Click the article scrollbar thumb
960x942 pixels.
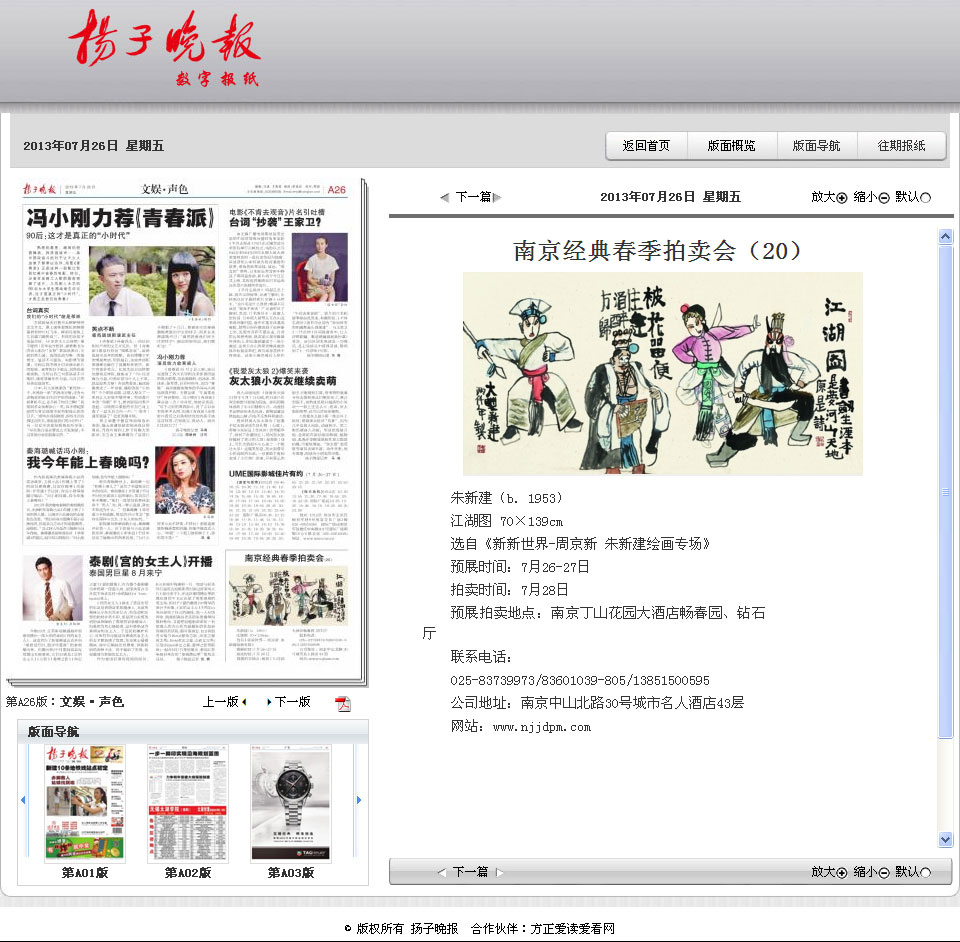[x=945, y=492]
